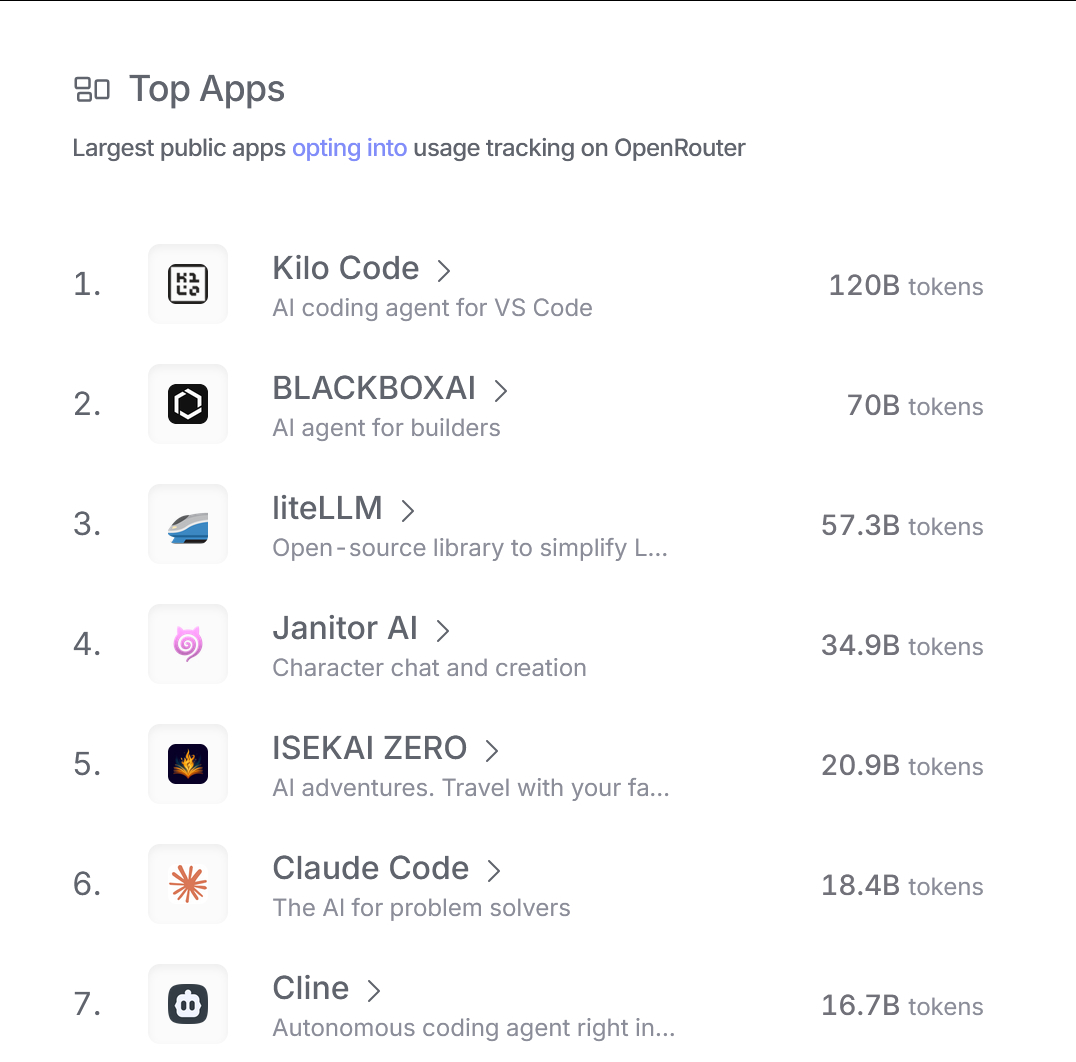This screenshot has height=1062, width=1076.
Task: Open the Cline app title link
Action: point(310,988)
